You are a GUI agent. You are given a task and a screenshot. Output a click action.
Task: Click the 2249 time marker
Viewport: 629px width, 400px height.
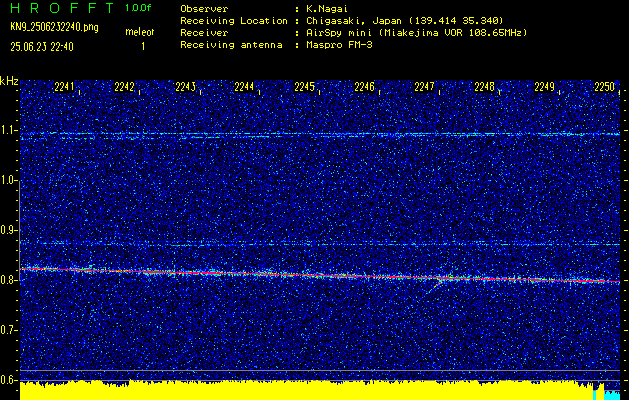(x=544, y=87)
